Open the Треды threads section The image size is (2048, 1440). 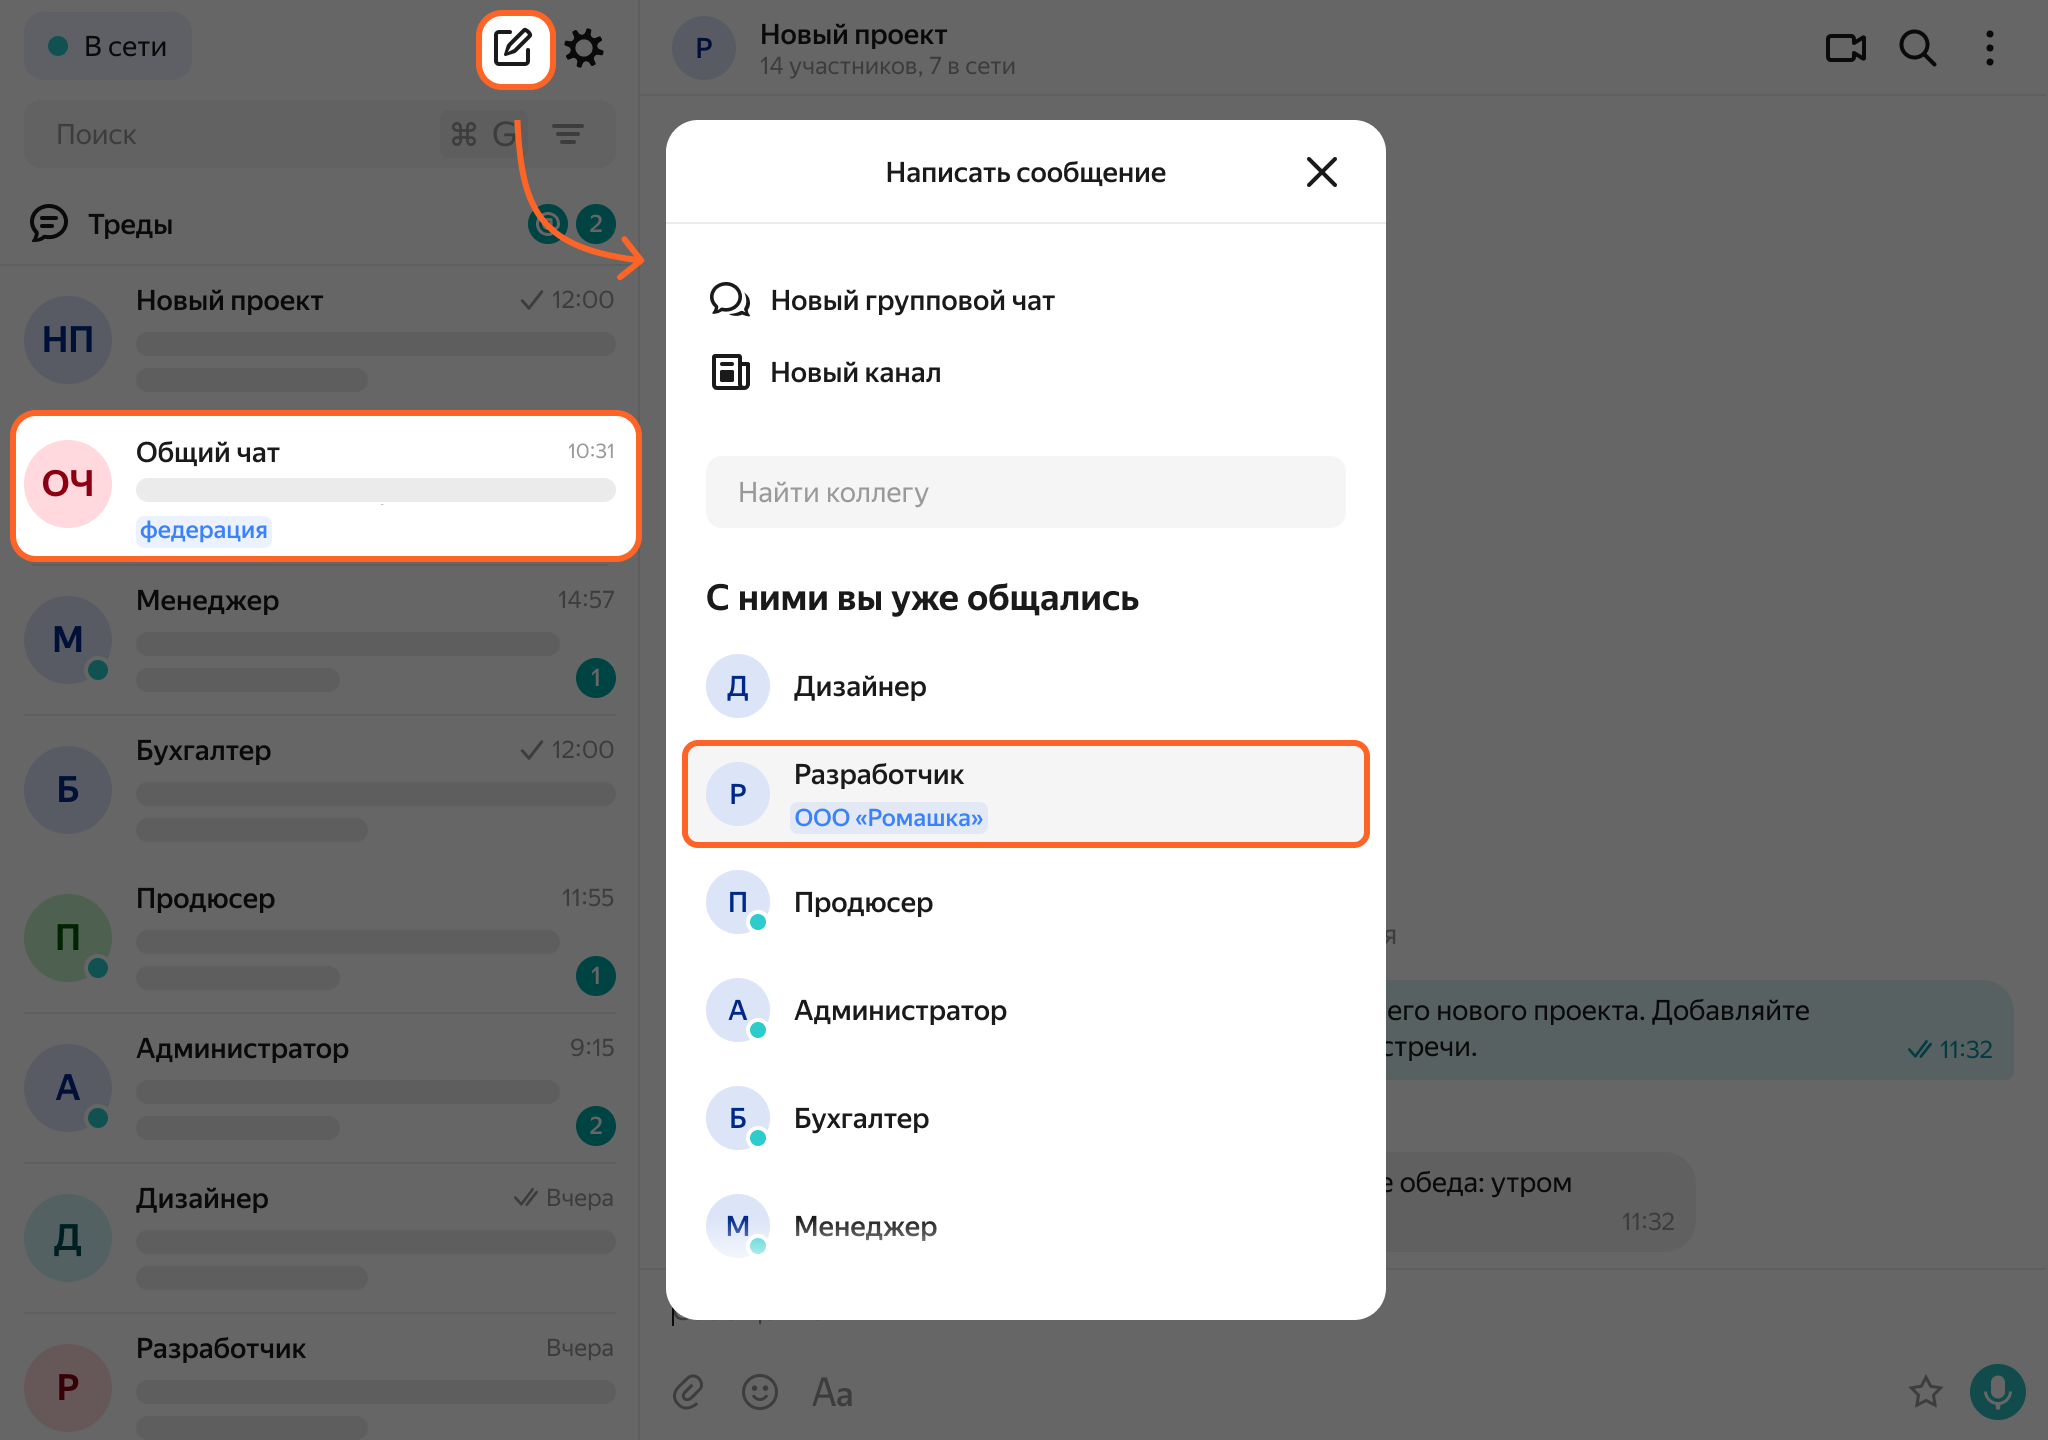[x=130, y=224]
